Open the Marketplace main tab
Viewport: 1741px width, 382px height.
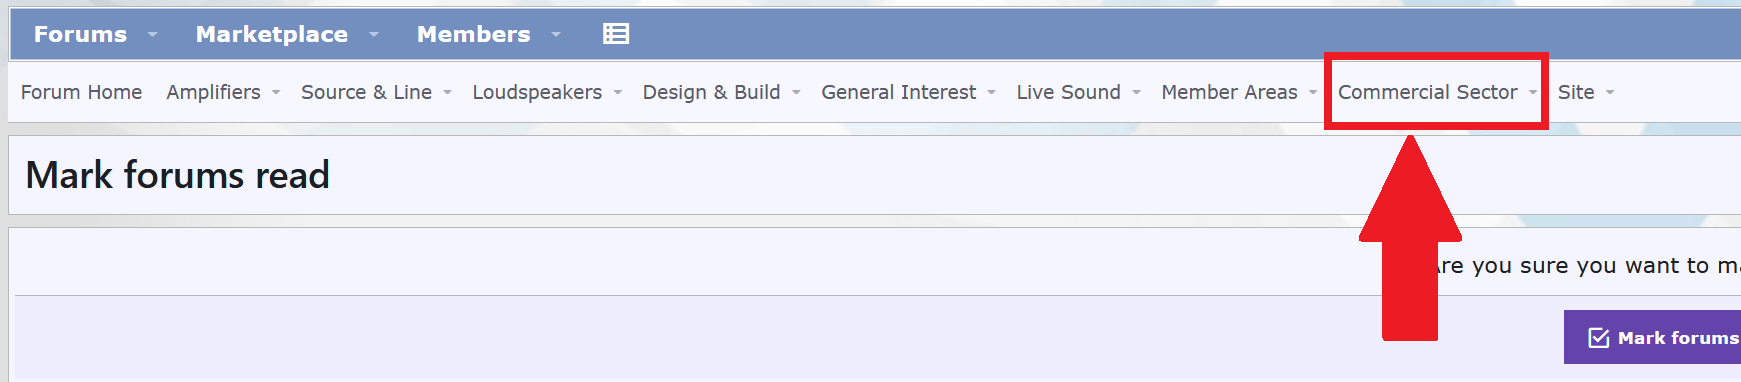(272, 34)
